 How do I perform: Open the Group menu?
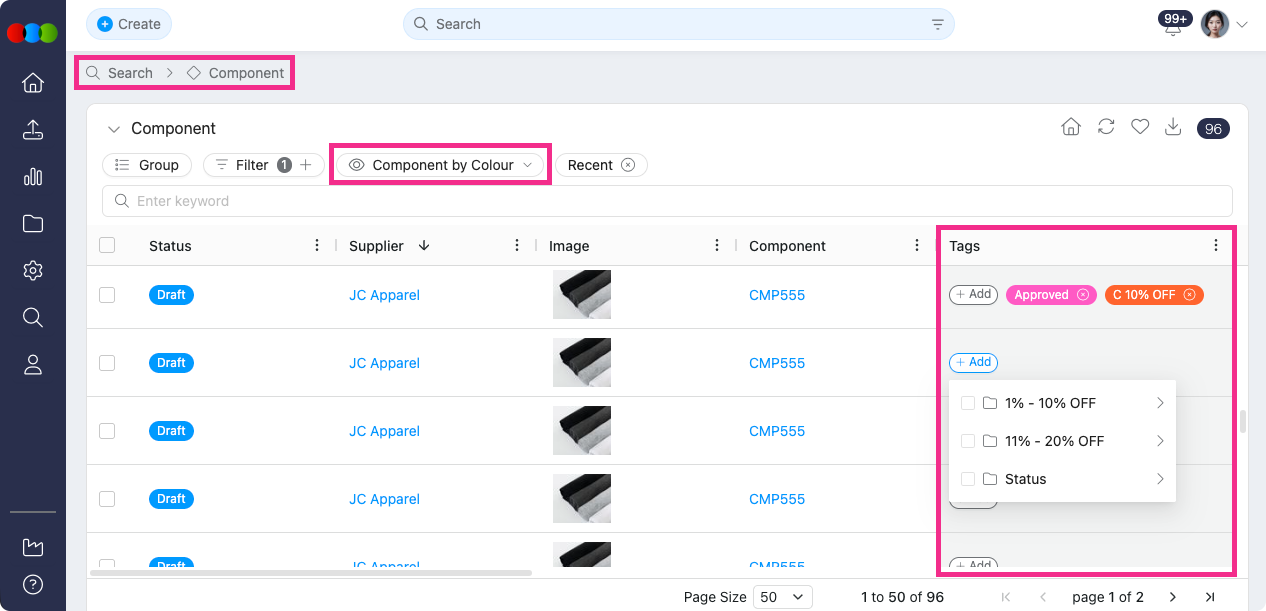[x=146, y=163]
